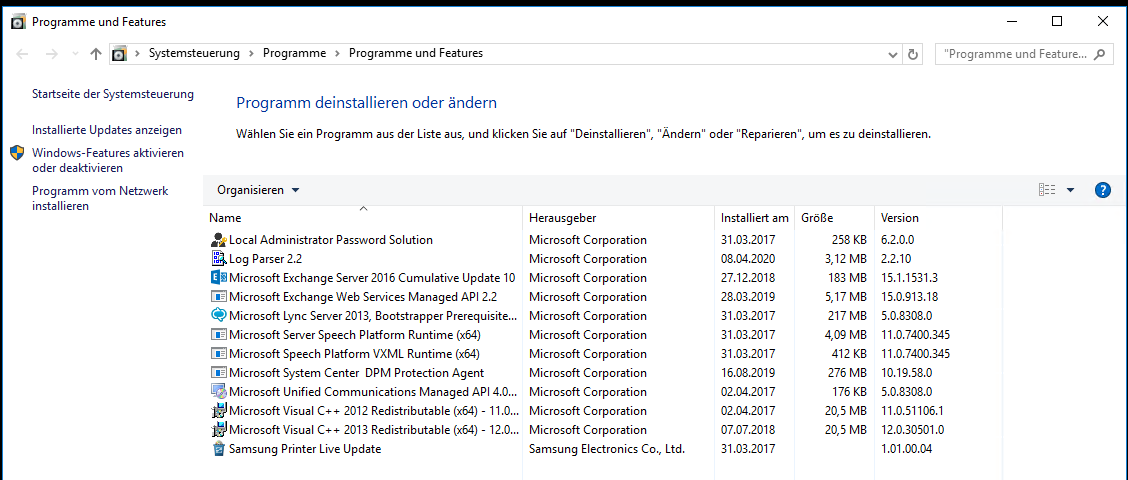This screenshot has width=1128, height=480.
Task: Expand the chevron after Programme breadcrumb
Action: coord(337,53)
